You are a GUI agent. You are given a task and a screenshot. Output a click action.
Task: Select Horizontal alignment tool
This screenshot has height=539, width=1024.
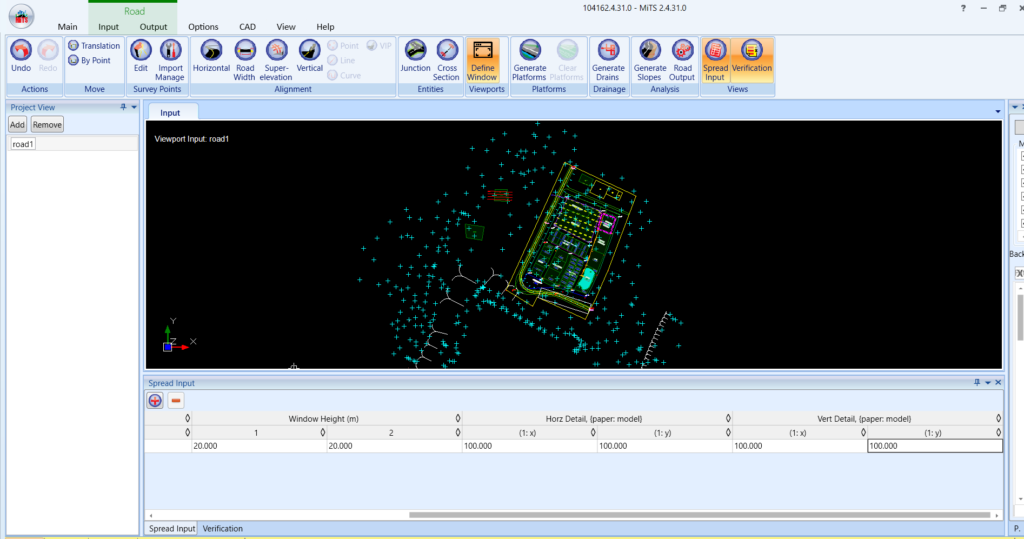click(x=211, y=56)
